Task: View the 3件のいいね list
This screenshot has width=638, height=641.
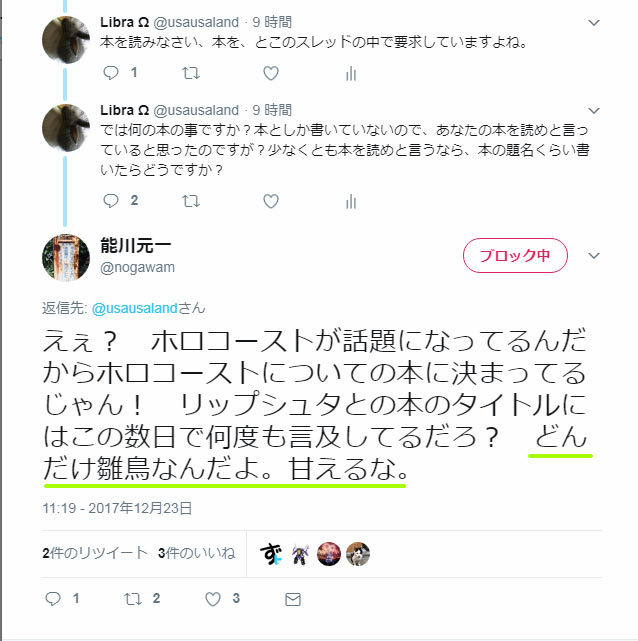Action: coord(197,553)
